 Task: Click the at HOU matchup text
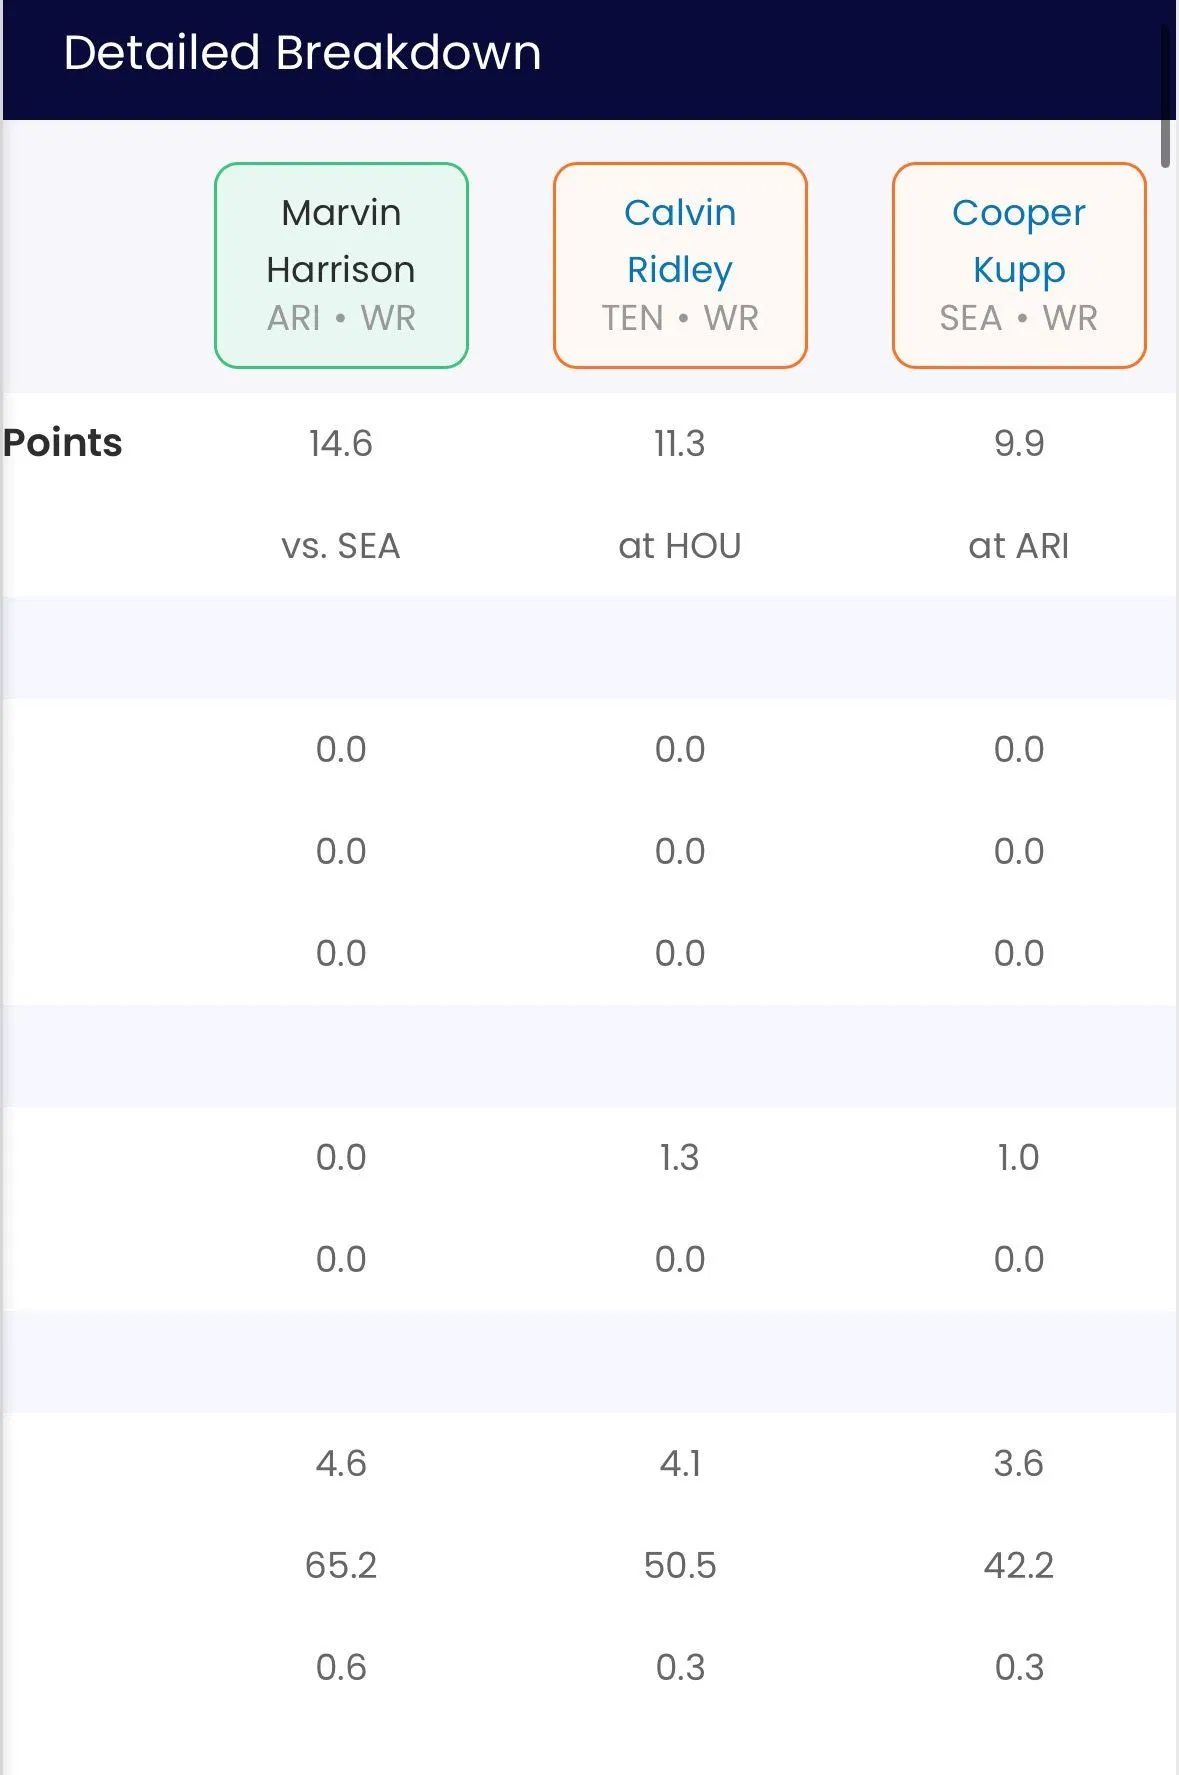pyautogui.click(x=680, y=546)
